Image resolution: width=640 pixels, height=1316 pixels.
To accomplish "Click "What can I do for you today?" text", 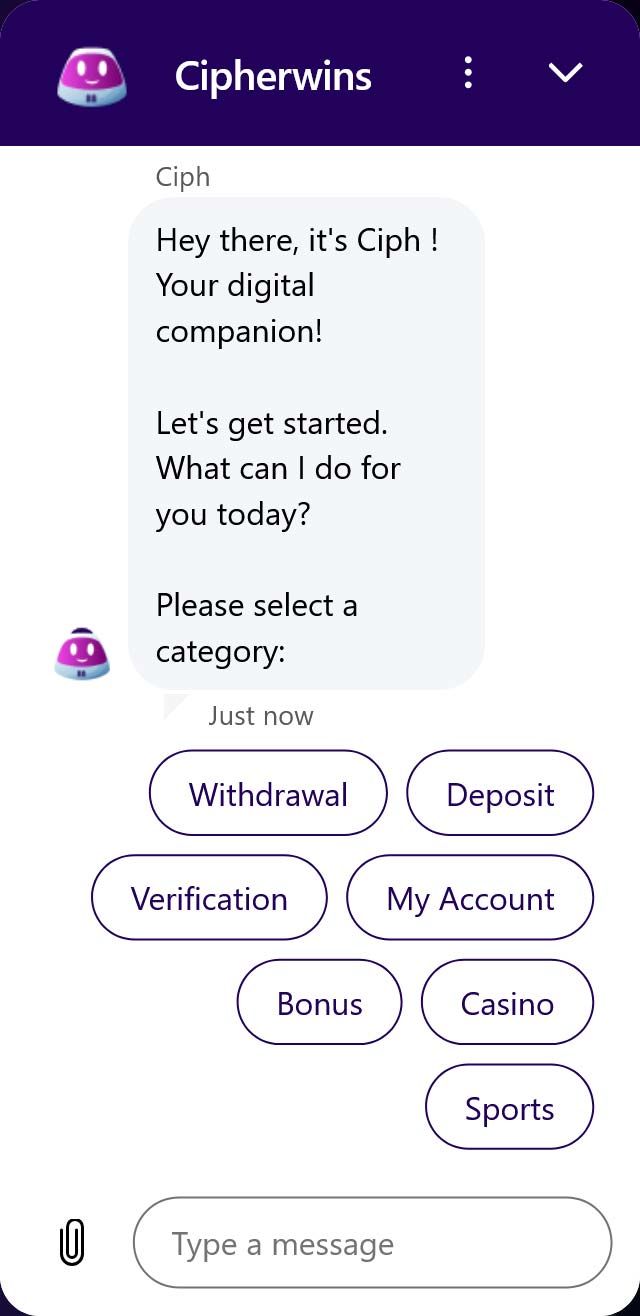I will coord(278,491).
